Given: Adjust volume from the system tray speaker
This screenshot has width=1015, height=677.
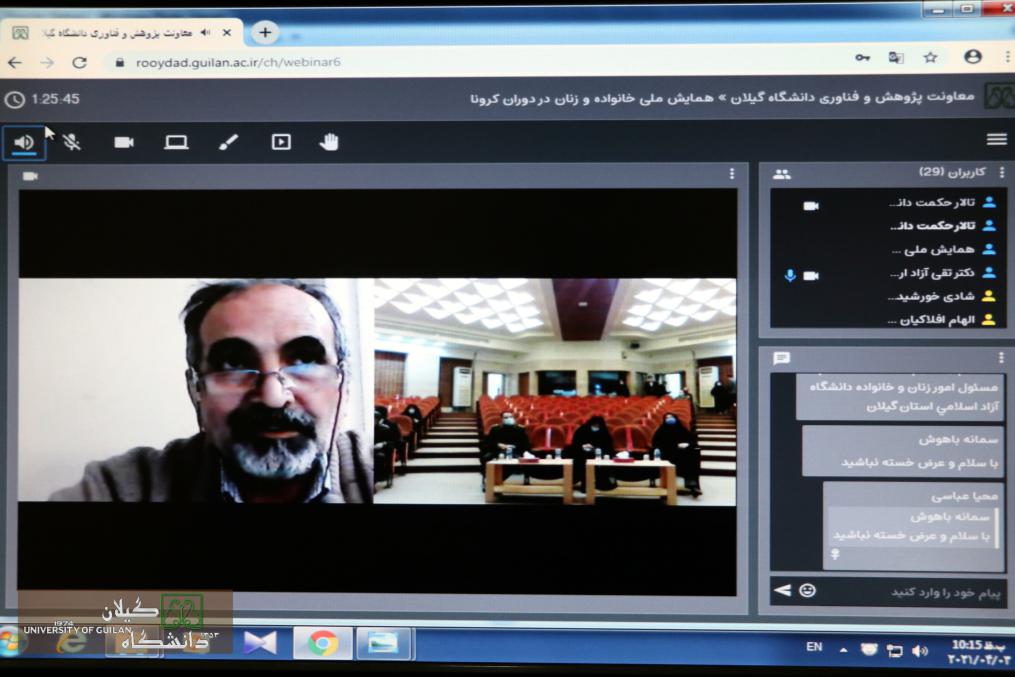Looking at the screenshot, I should 919,651.
